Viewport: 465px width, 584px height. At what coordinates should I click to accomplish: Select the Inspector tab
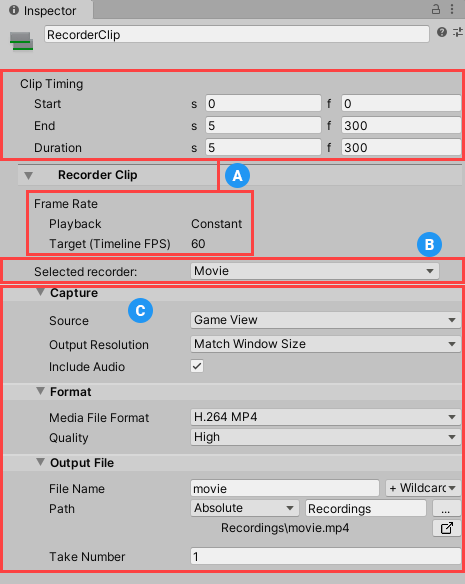[46, 10]
